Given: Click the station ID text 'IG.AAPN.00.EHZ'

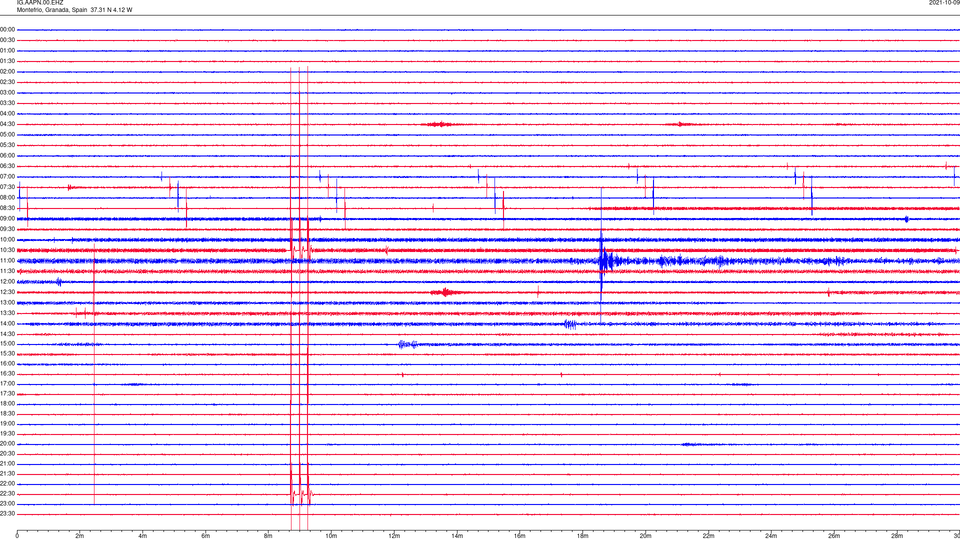Looking at the screenshot, I should [x=40, y=3].
